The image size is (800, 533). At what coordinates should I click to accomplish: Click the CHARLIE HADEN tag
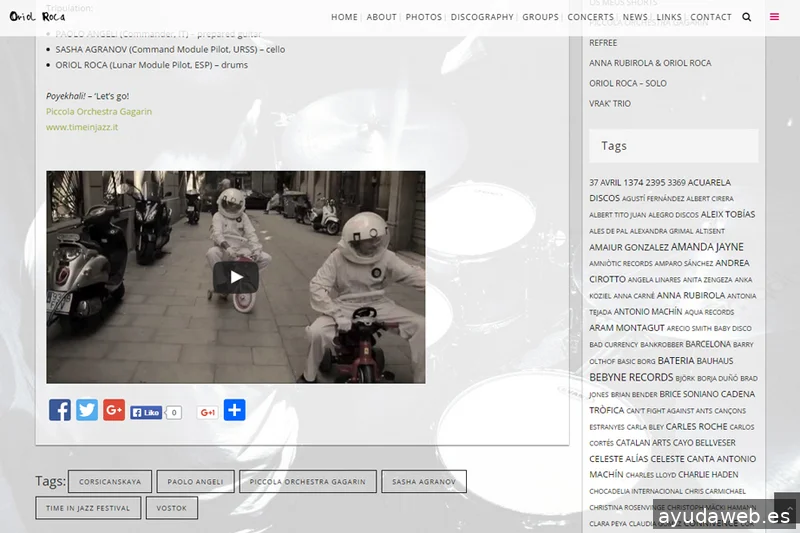[708, 474]
